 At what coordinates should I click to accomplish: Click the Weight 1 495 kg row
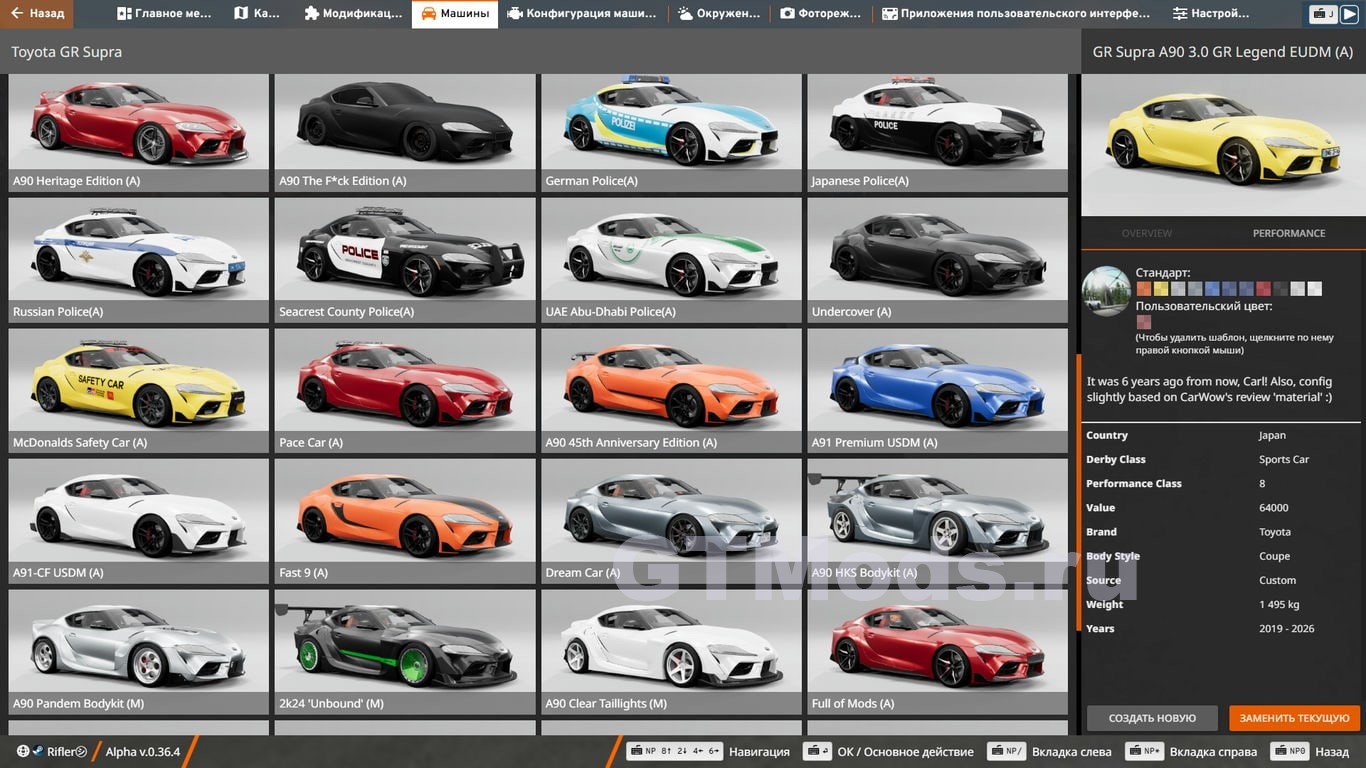(x=1222, y=604)
